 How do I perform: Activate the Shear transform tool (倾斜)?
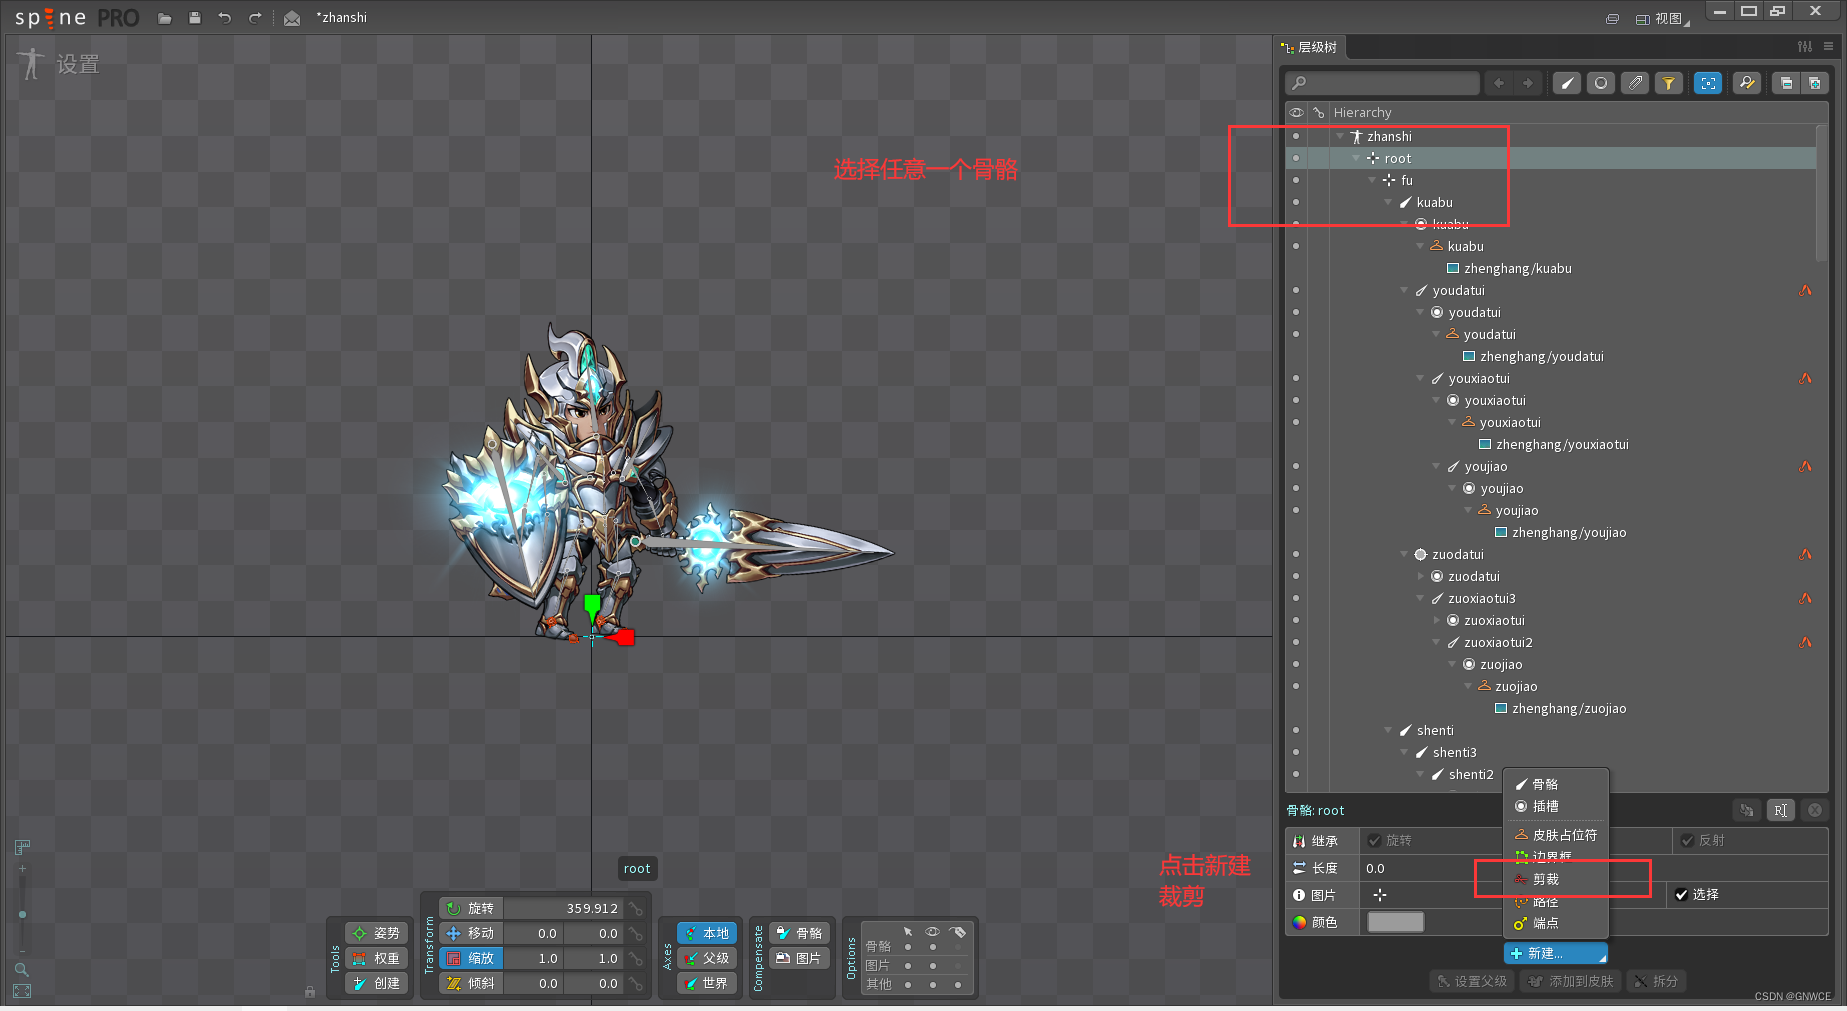point(471,983)
